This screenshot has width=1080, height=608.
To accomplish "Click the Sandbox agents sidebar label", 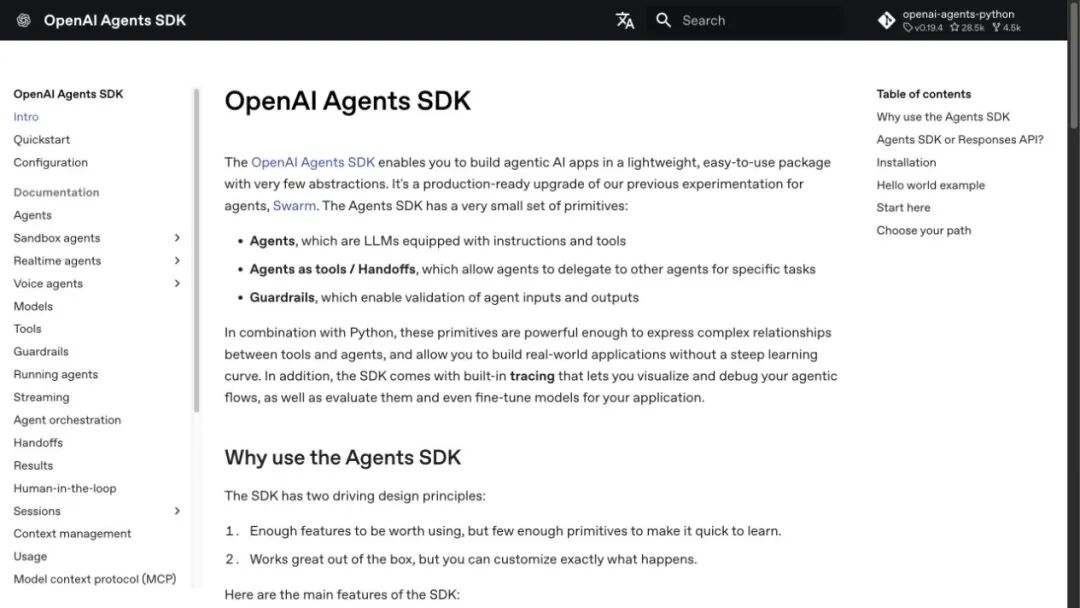I will (x=56, y=238).
